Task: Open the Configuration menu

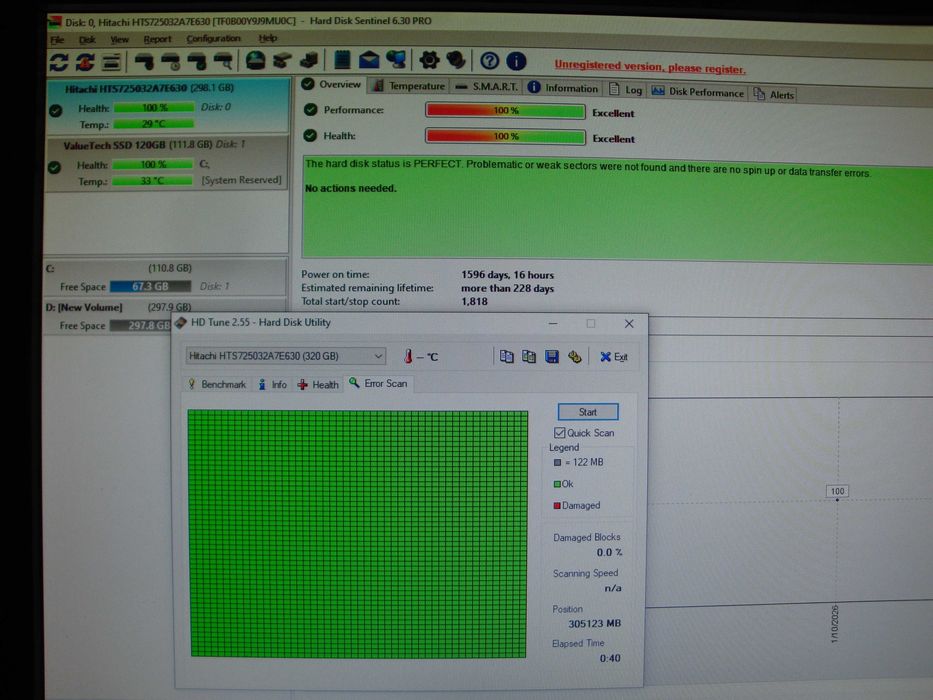Action: [213, 38]
